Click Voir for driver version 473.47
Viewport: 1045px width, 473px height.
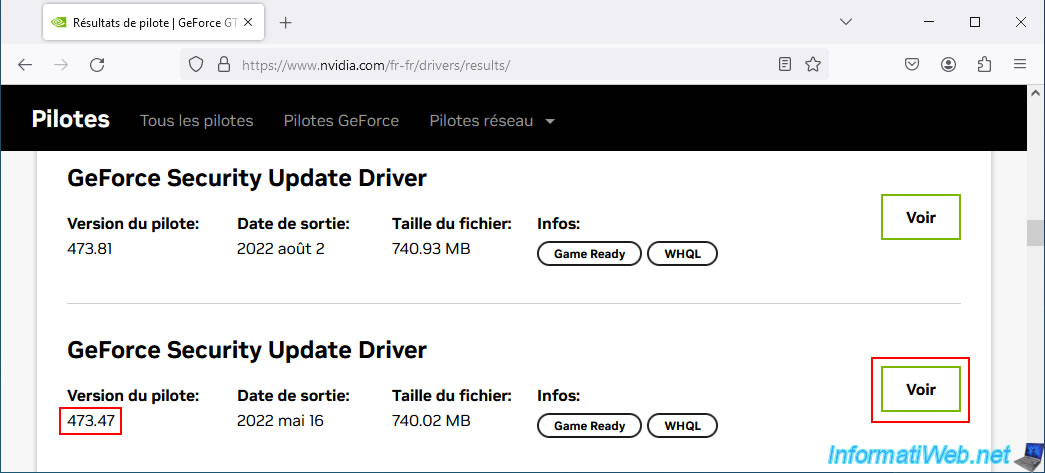click(920, 389)
